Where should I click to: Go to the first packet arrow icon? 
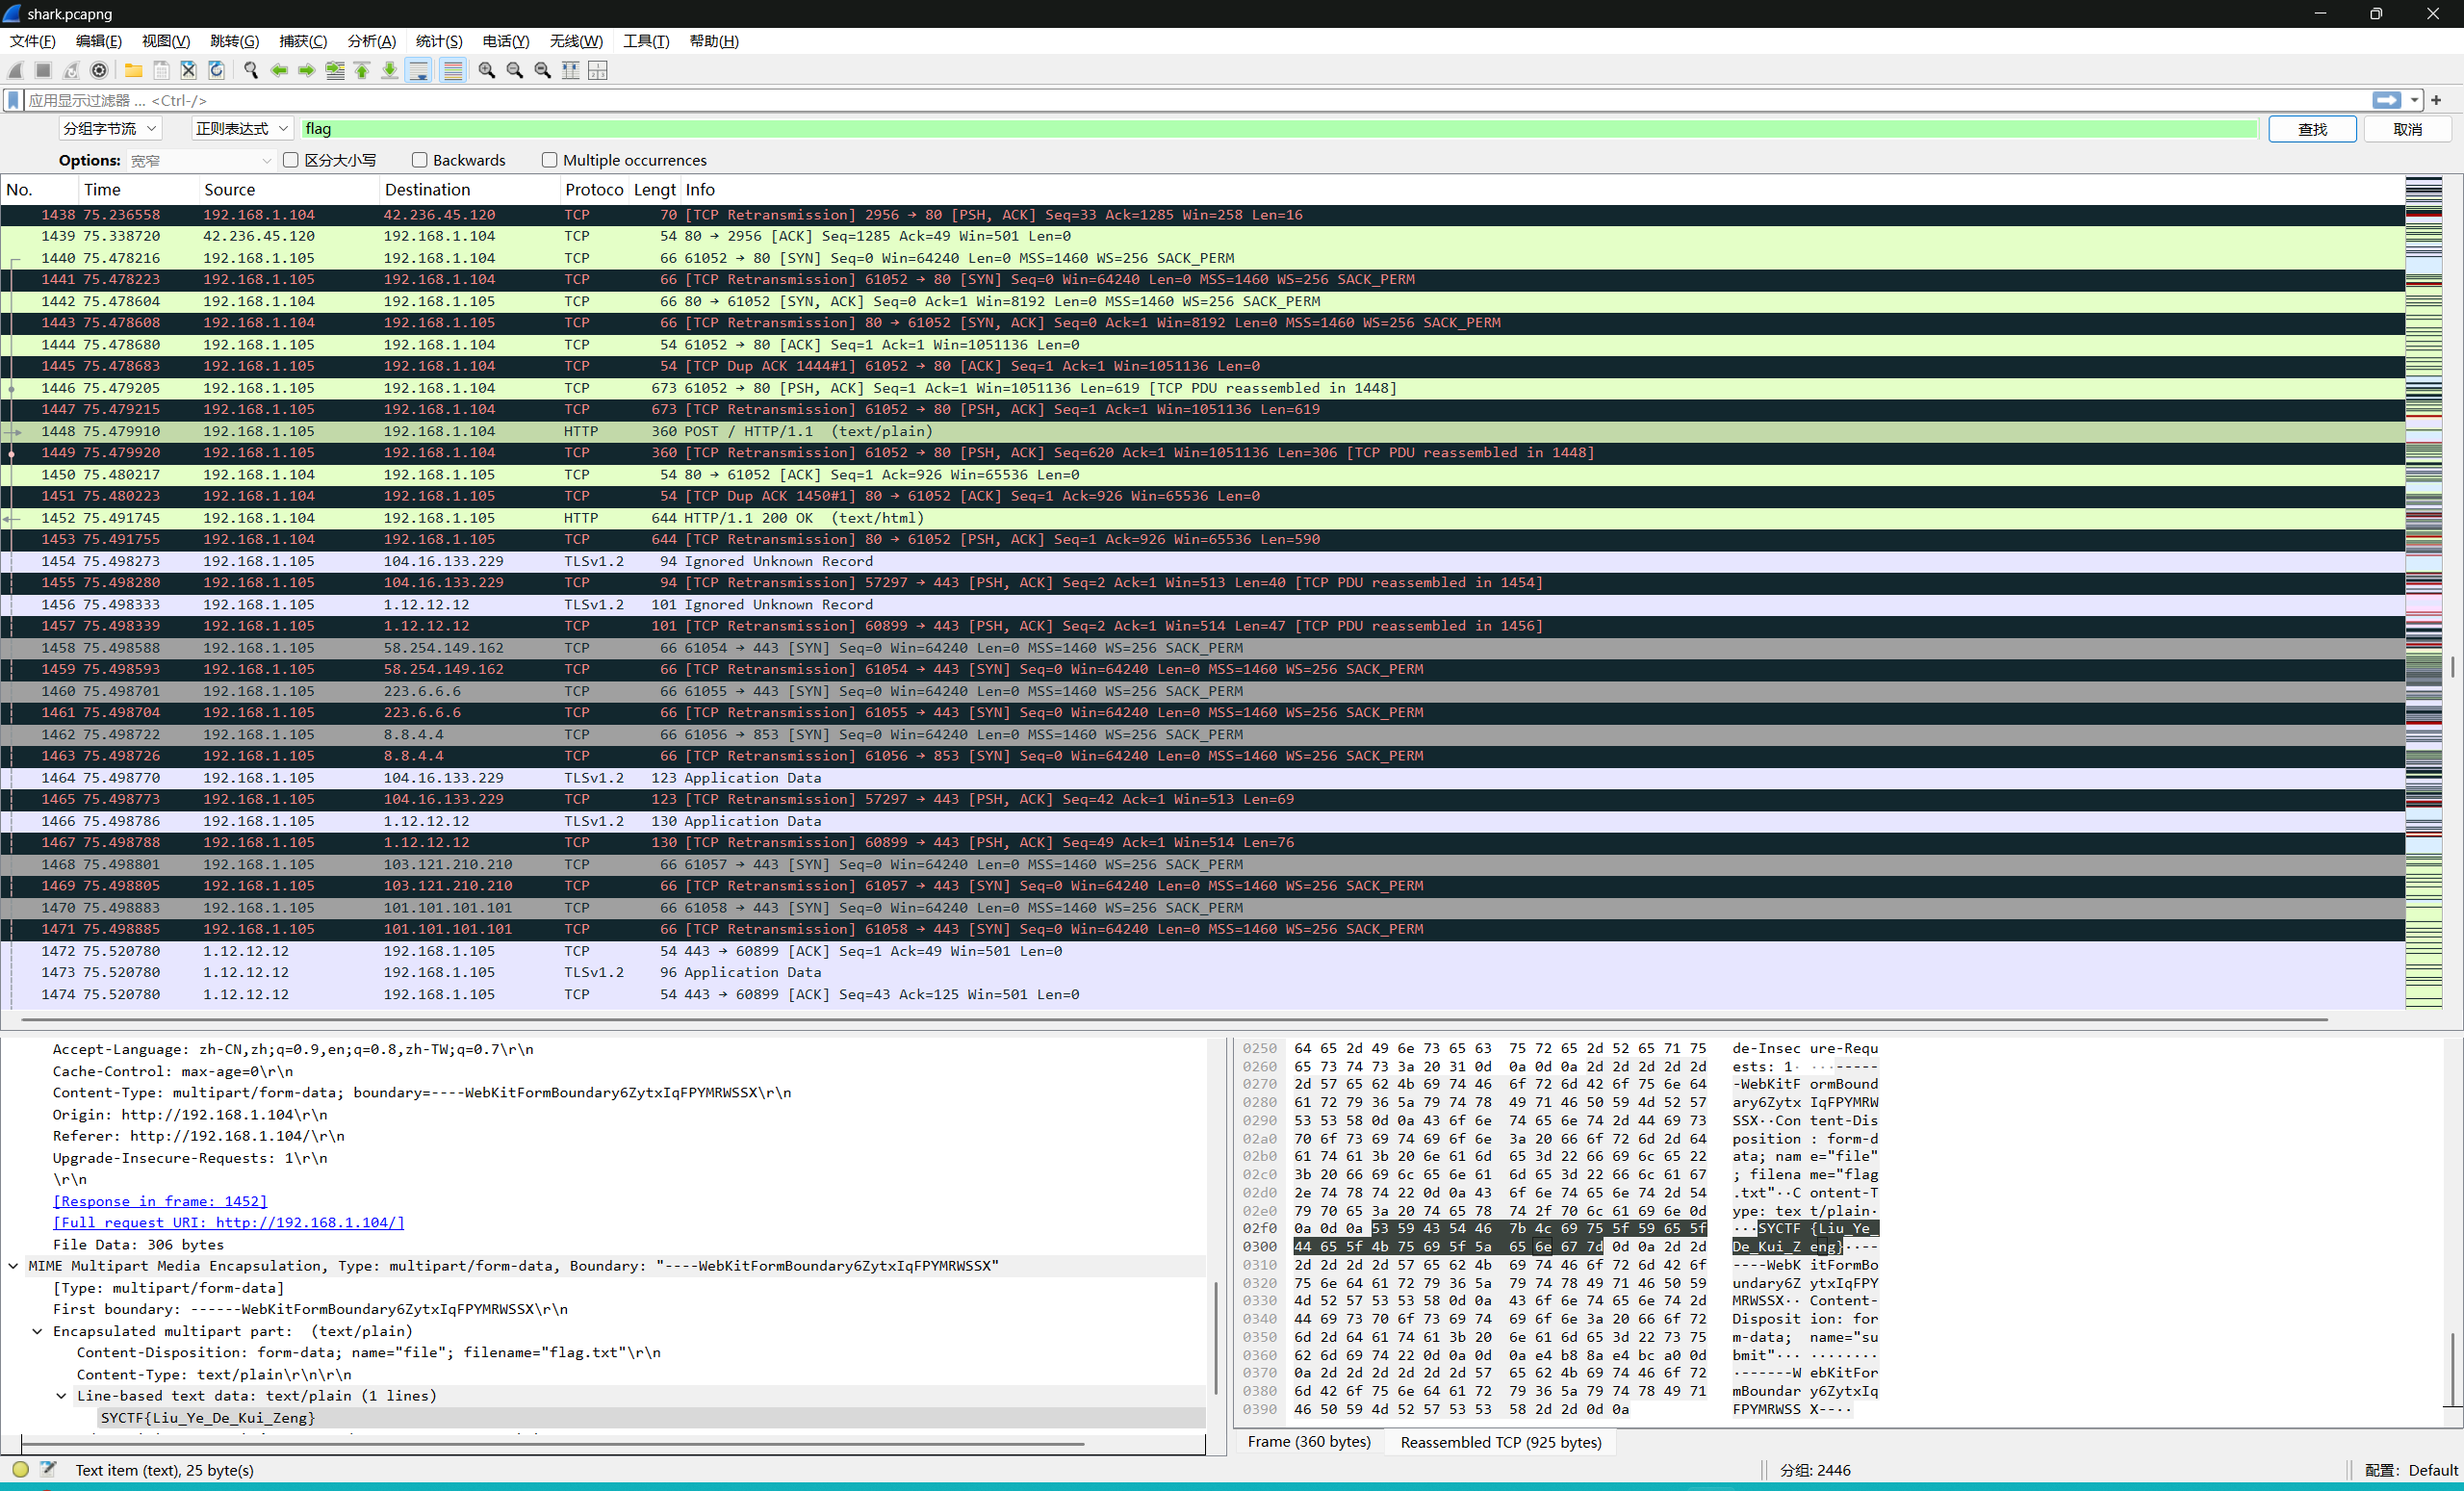(362, 70)
